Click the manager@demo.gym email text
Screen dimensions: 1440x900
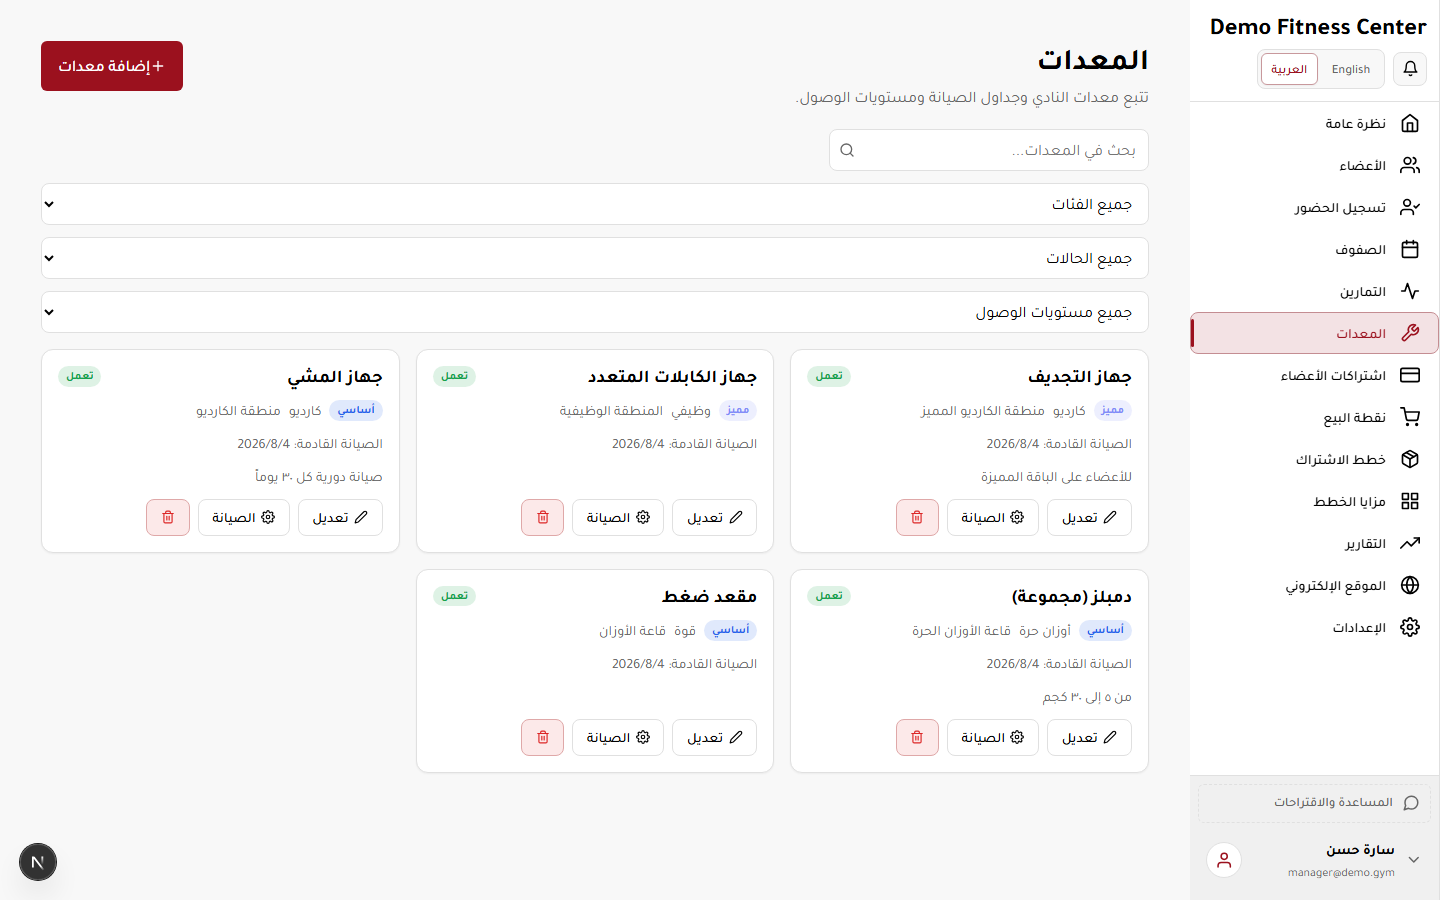click(1341, 873)
